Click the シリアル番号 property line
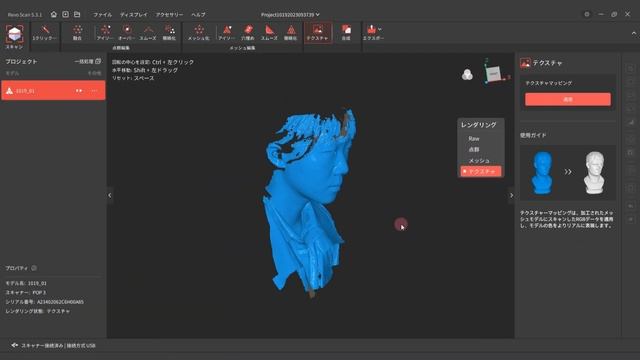 (x=44, y=302)
